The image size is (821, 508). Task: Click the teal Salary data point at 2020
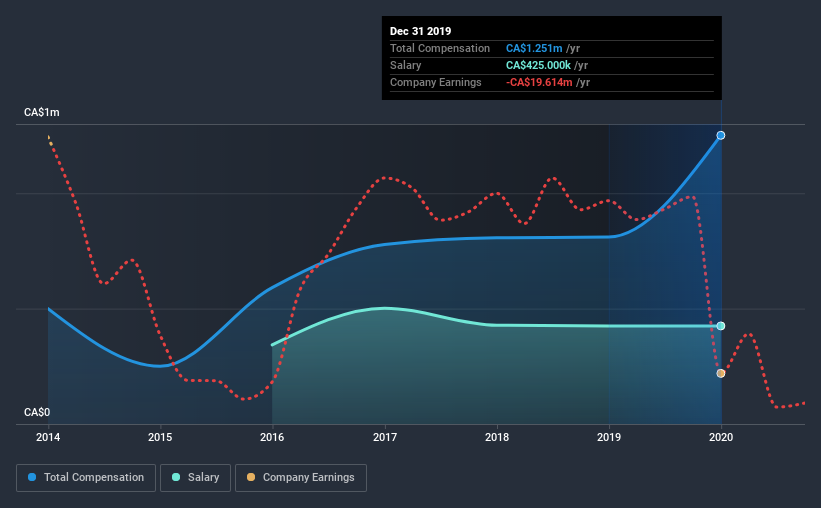click(721, 326)
